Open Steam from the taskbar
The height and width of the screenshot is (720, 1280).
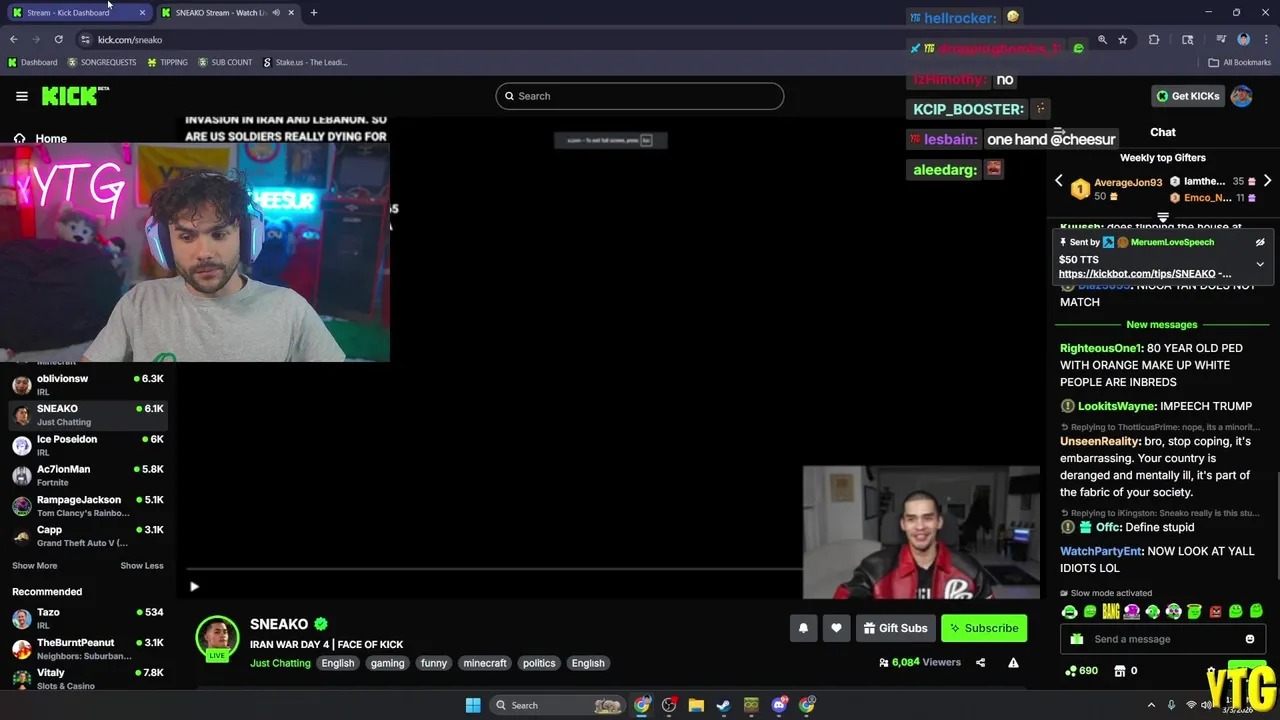(x=723, y=705)
